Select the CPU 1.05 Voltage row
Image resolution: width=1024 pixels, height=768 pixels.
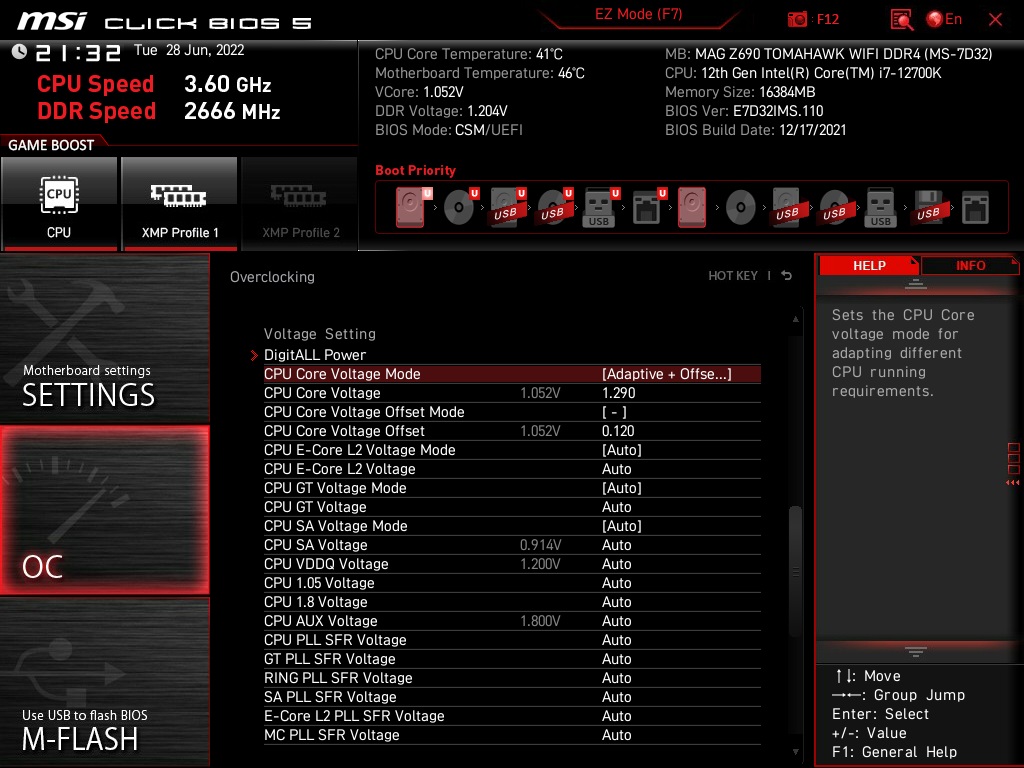[512, 583]
